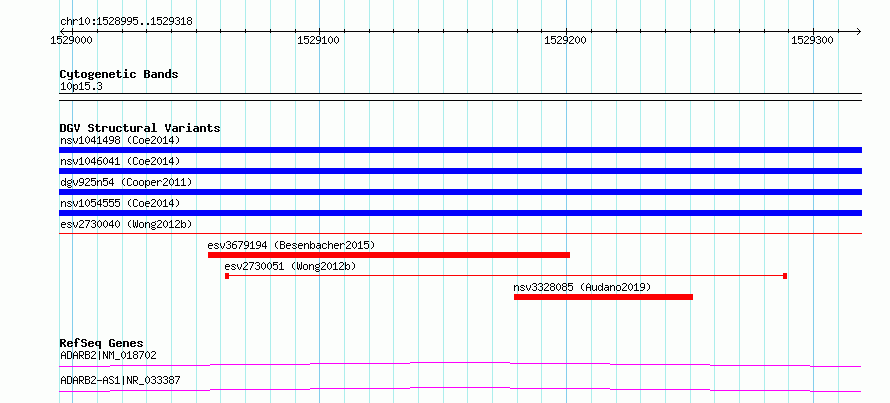Click the blue bar under nsv1054555

pyautogui.click(x=460, y=213)
